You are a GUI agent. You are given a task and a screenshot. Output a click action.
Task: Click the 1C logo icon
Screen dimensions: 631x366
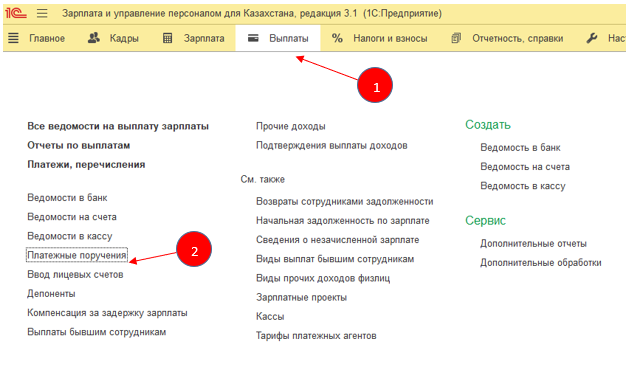click(x=16, y=13)
